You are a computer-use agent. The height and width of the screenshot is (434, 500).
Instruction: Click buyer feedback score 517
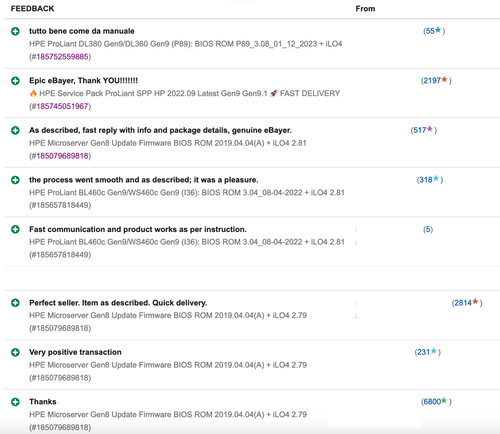[x=420, y=130]
